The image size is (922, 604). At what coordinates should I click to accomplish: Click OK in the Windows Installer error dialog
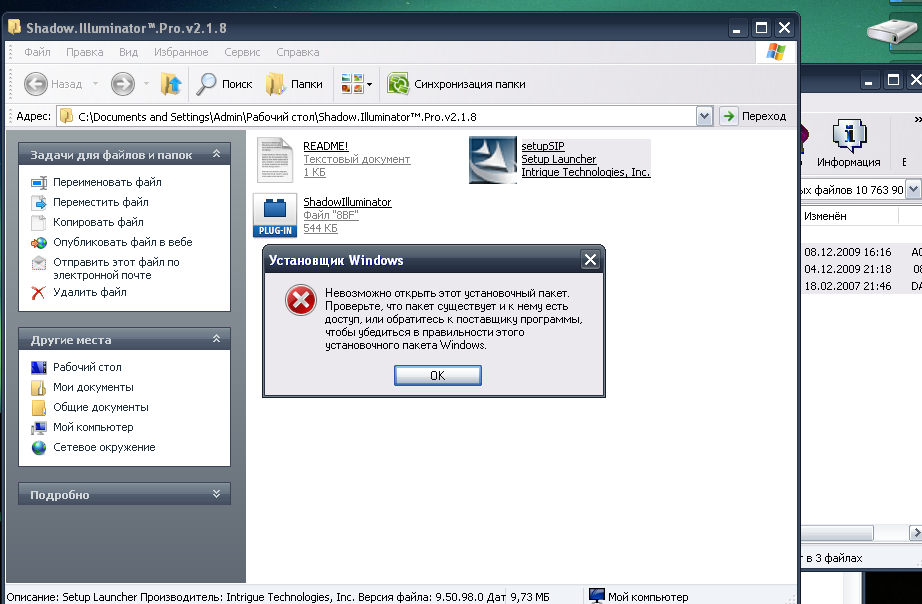[x=437, y=375]
